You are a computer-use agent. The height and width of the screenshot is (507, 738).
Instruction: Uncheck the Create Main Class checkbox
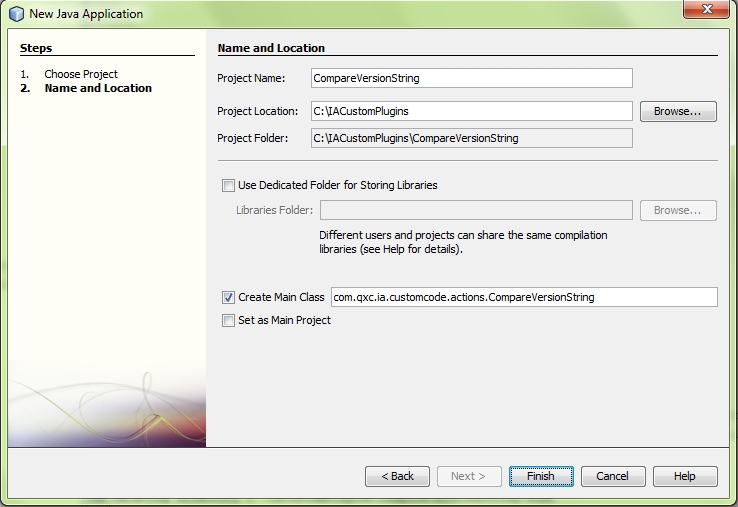(228, 298)
